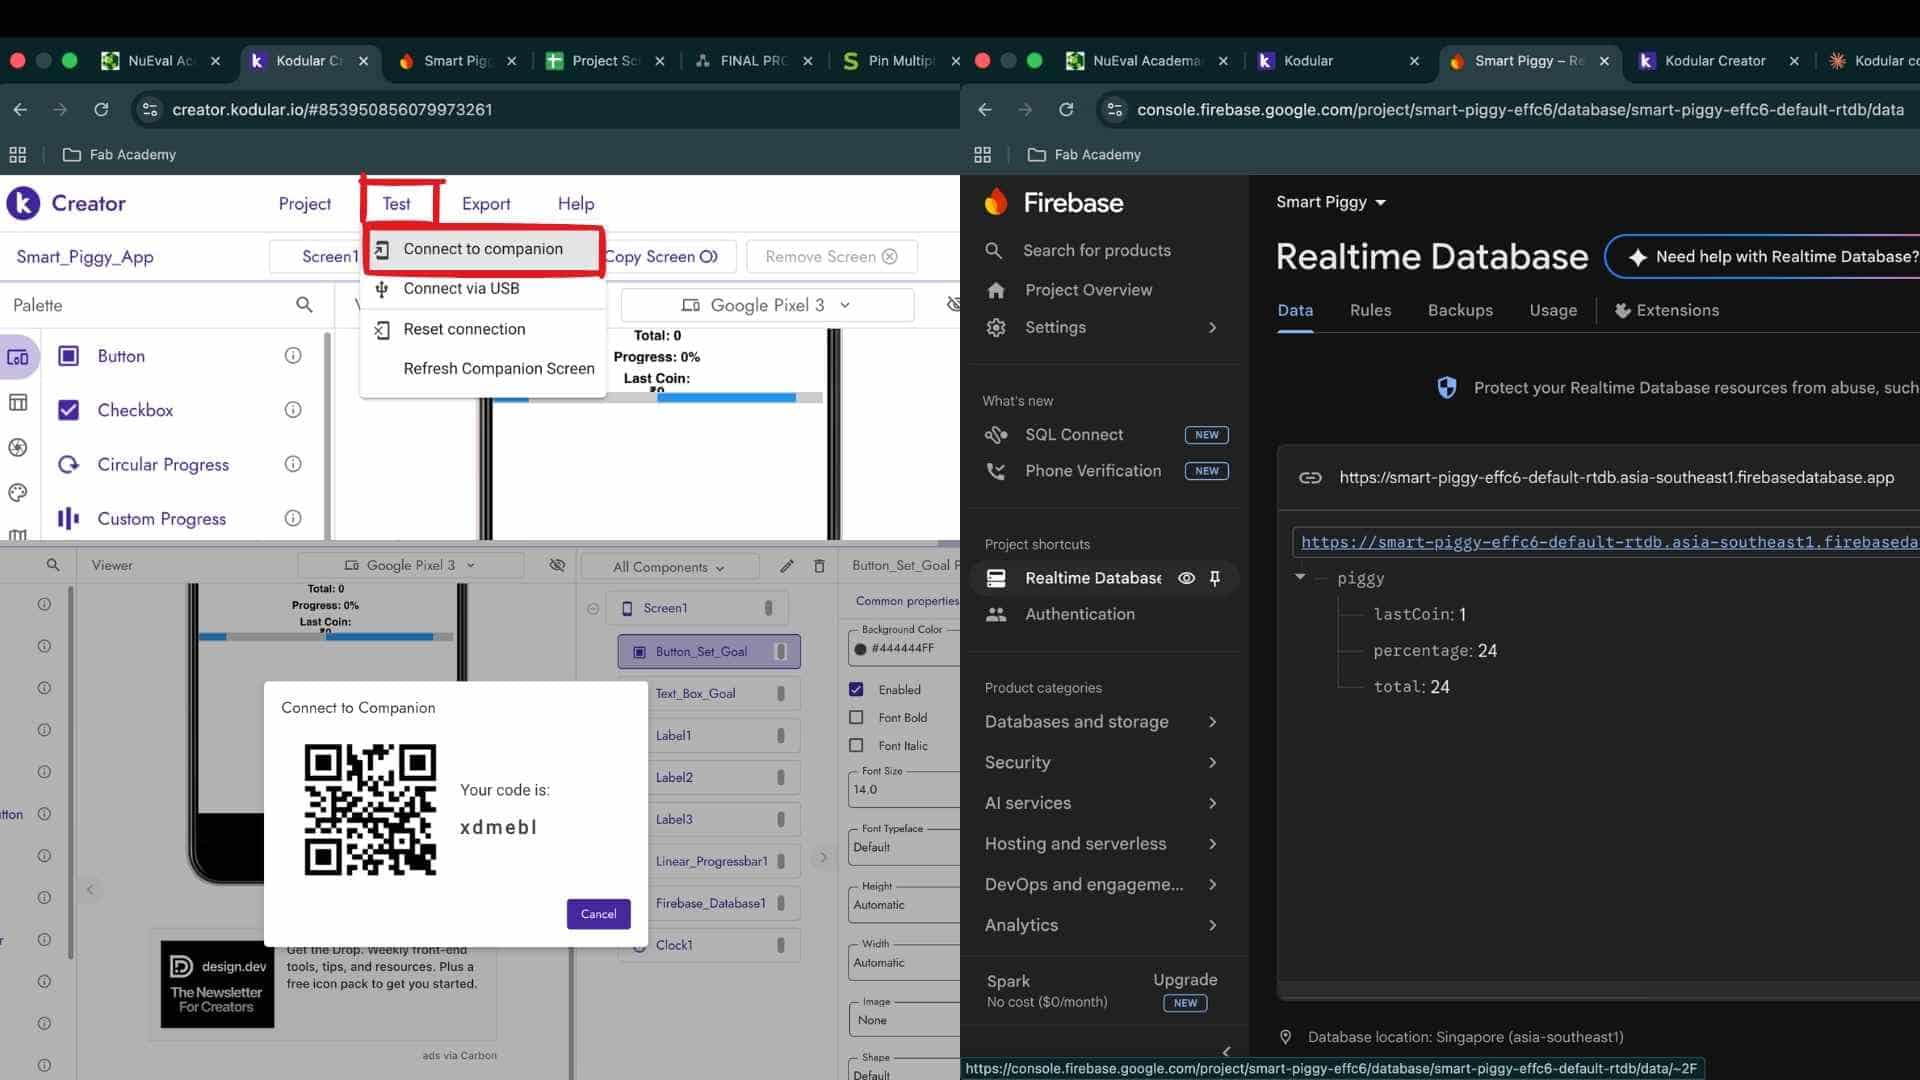Click Search for products field in Firebase
This screenshot has width=1920, height=1080.
1096,251
